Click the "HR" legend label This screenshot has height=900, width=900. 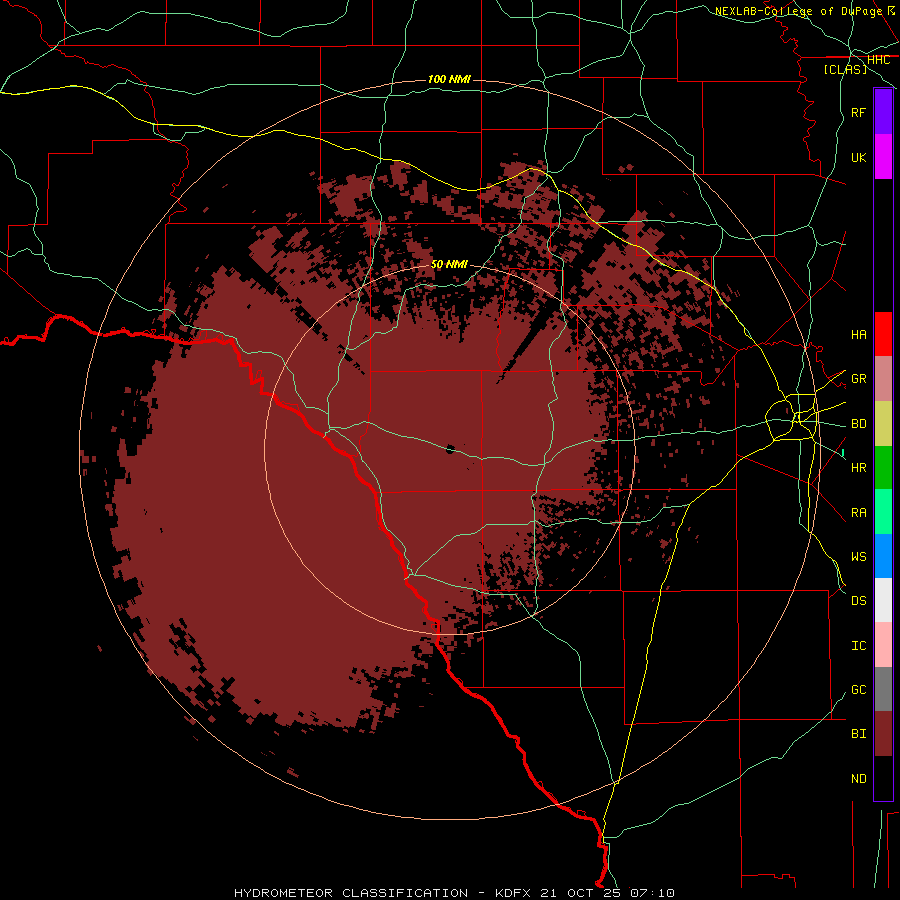pyautogui.click(x=859, y=468)
